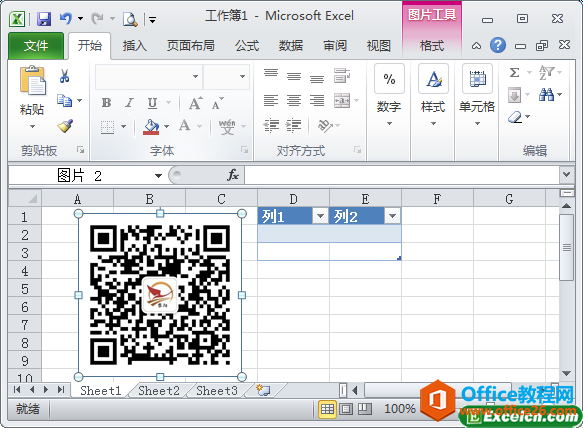The width and height of the screenshot is (583, 428).
Task: Open Print Preview from quick access toolbar
Action: 130,19
